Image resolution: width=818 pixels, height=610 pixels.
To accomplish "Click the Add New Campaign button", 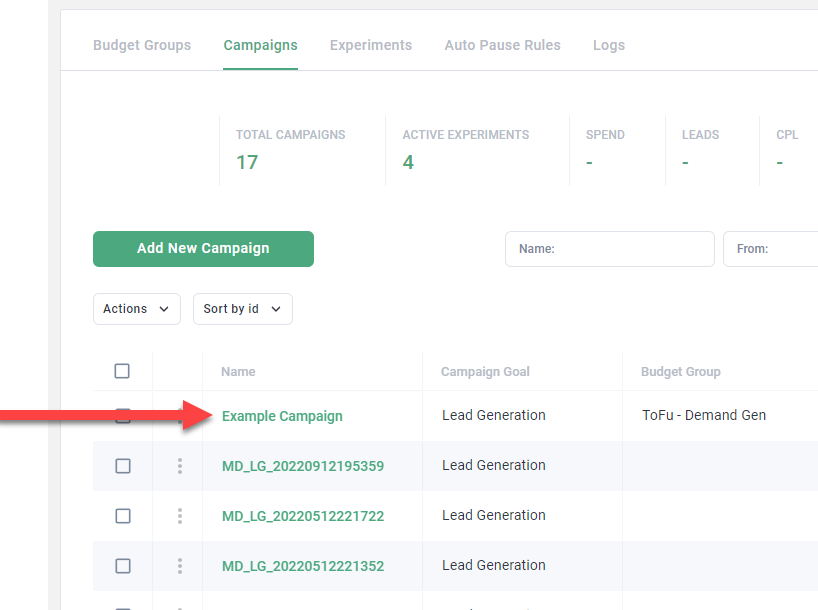I will tap(203, 249).
